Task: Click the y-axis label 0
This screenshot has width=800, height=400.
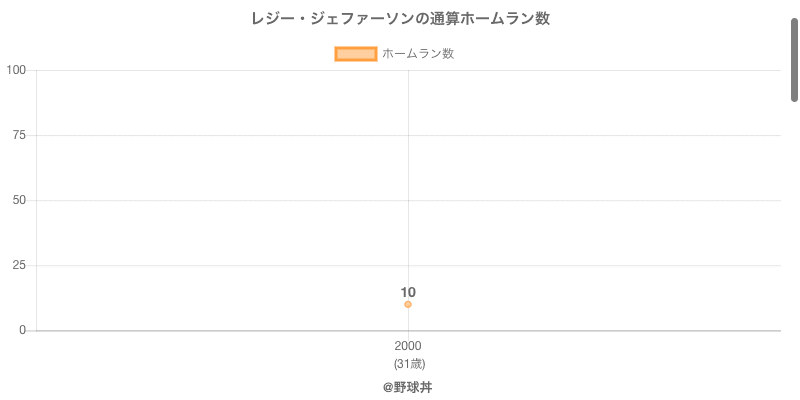Action: (x=22, y=330)
